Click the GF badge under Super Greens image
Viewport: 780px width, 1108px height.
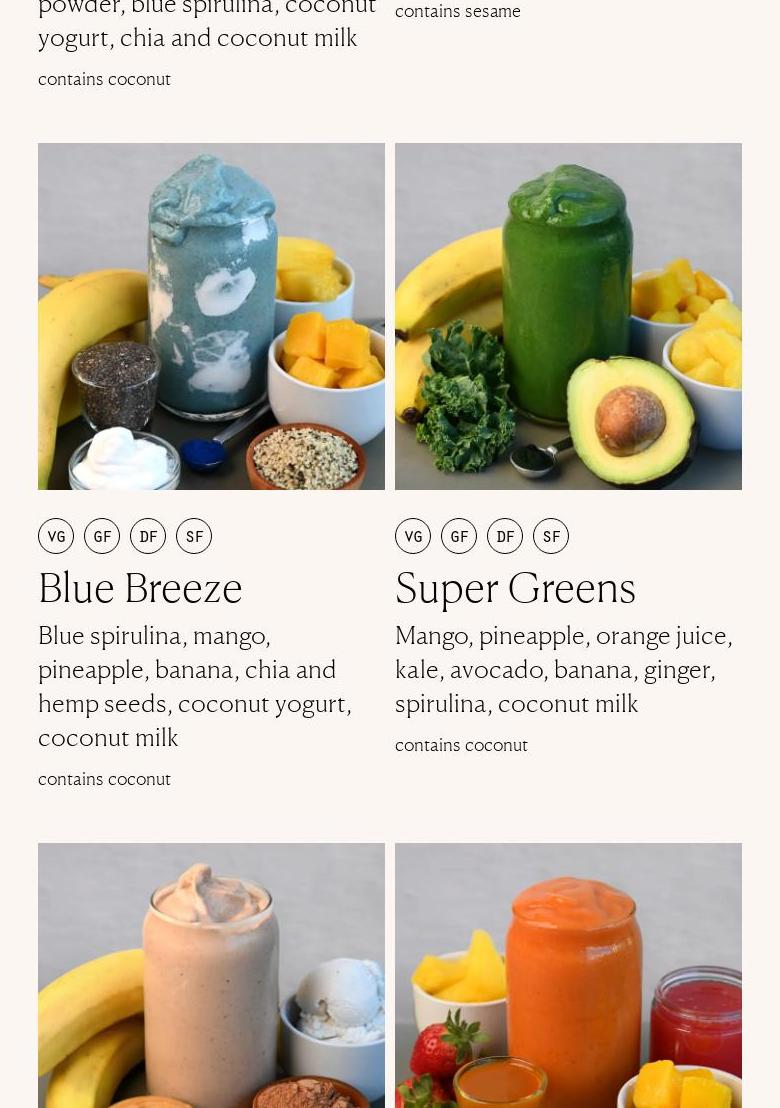(459, 536)
